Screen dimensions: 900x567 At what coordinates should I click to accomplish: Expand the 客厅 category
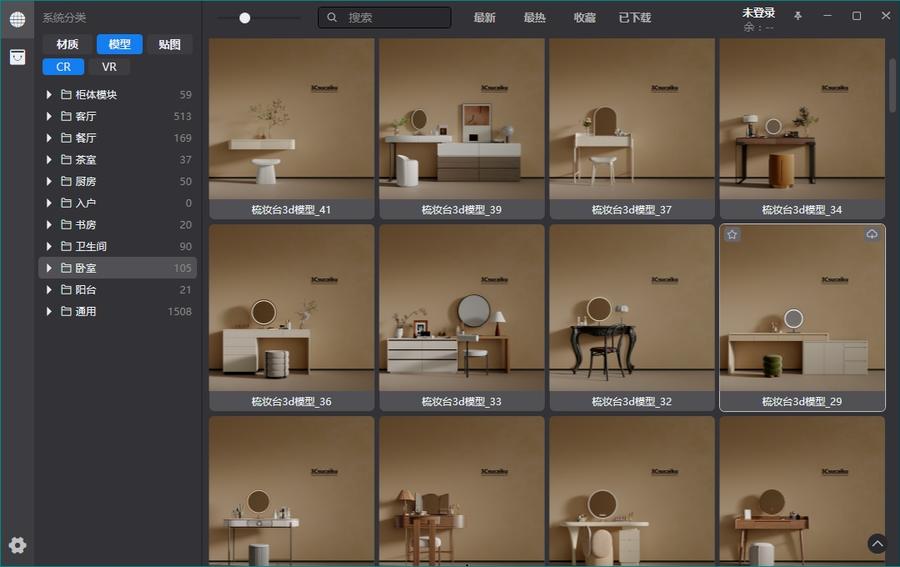pyautogui.click(x=49, y=116)
